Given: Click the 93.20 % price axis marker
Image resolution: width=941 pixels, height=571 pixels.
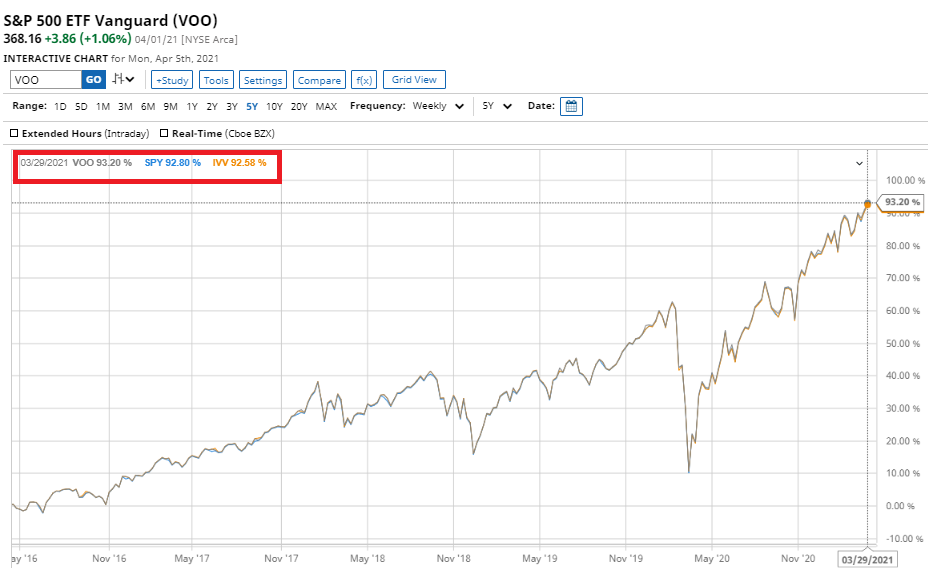Looking at the screenshot, I should pos(901,202).
